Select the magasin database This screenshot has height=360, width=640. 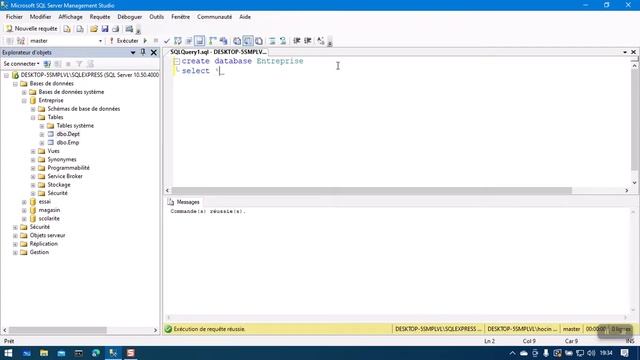49,210
